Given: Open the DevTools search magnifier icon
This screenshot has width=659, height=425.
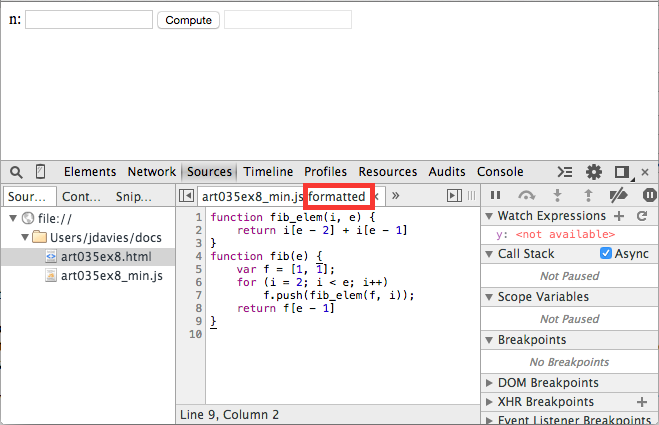Looking at the screenshot, I should pos(16,172).
